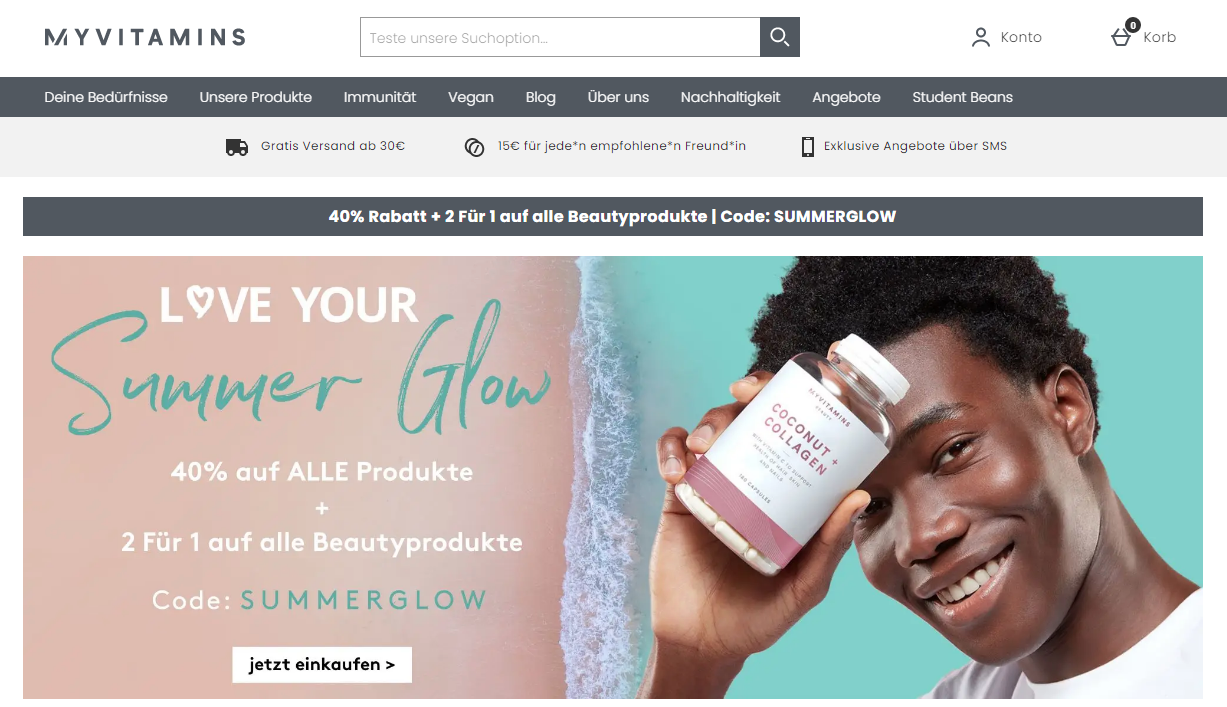Click the magnifying glass search icon
This screenshot has height=707, width=1227.
pos(780,37)
